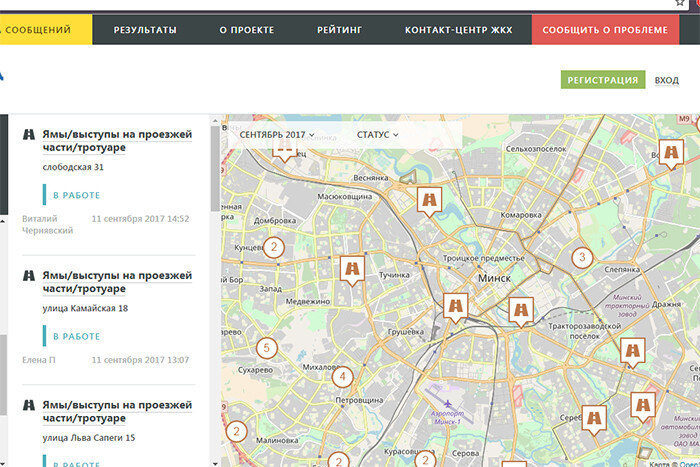Image resolution: width=700 pixels, height=467 pixels.
Task: Open road marker below Дражня label
Action: (x=633, y=353)
